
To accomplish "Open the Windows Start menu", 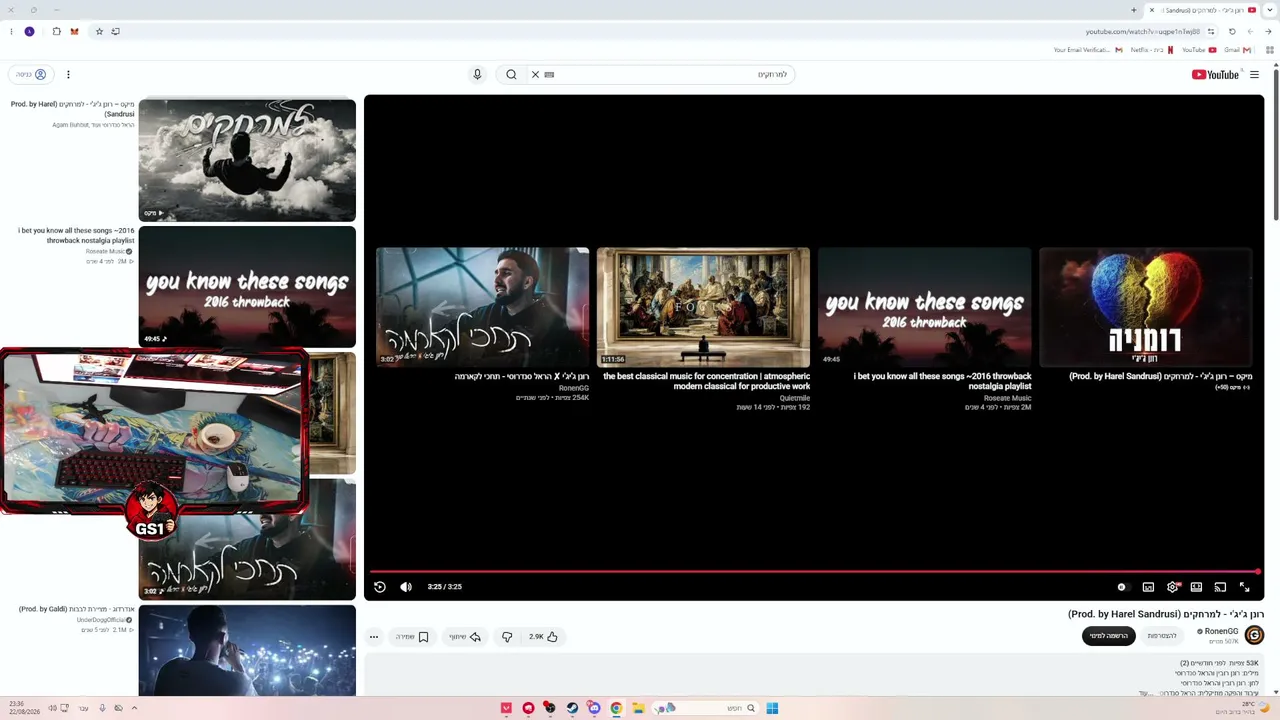I will pyautogui.click(x=772, y=708).
